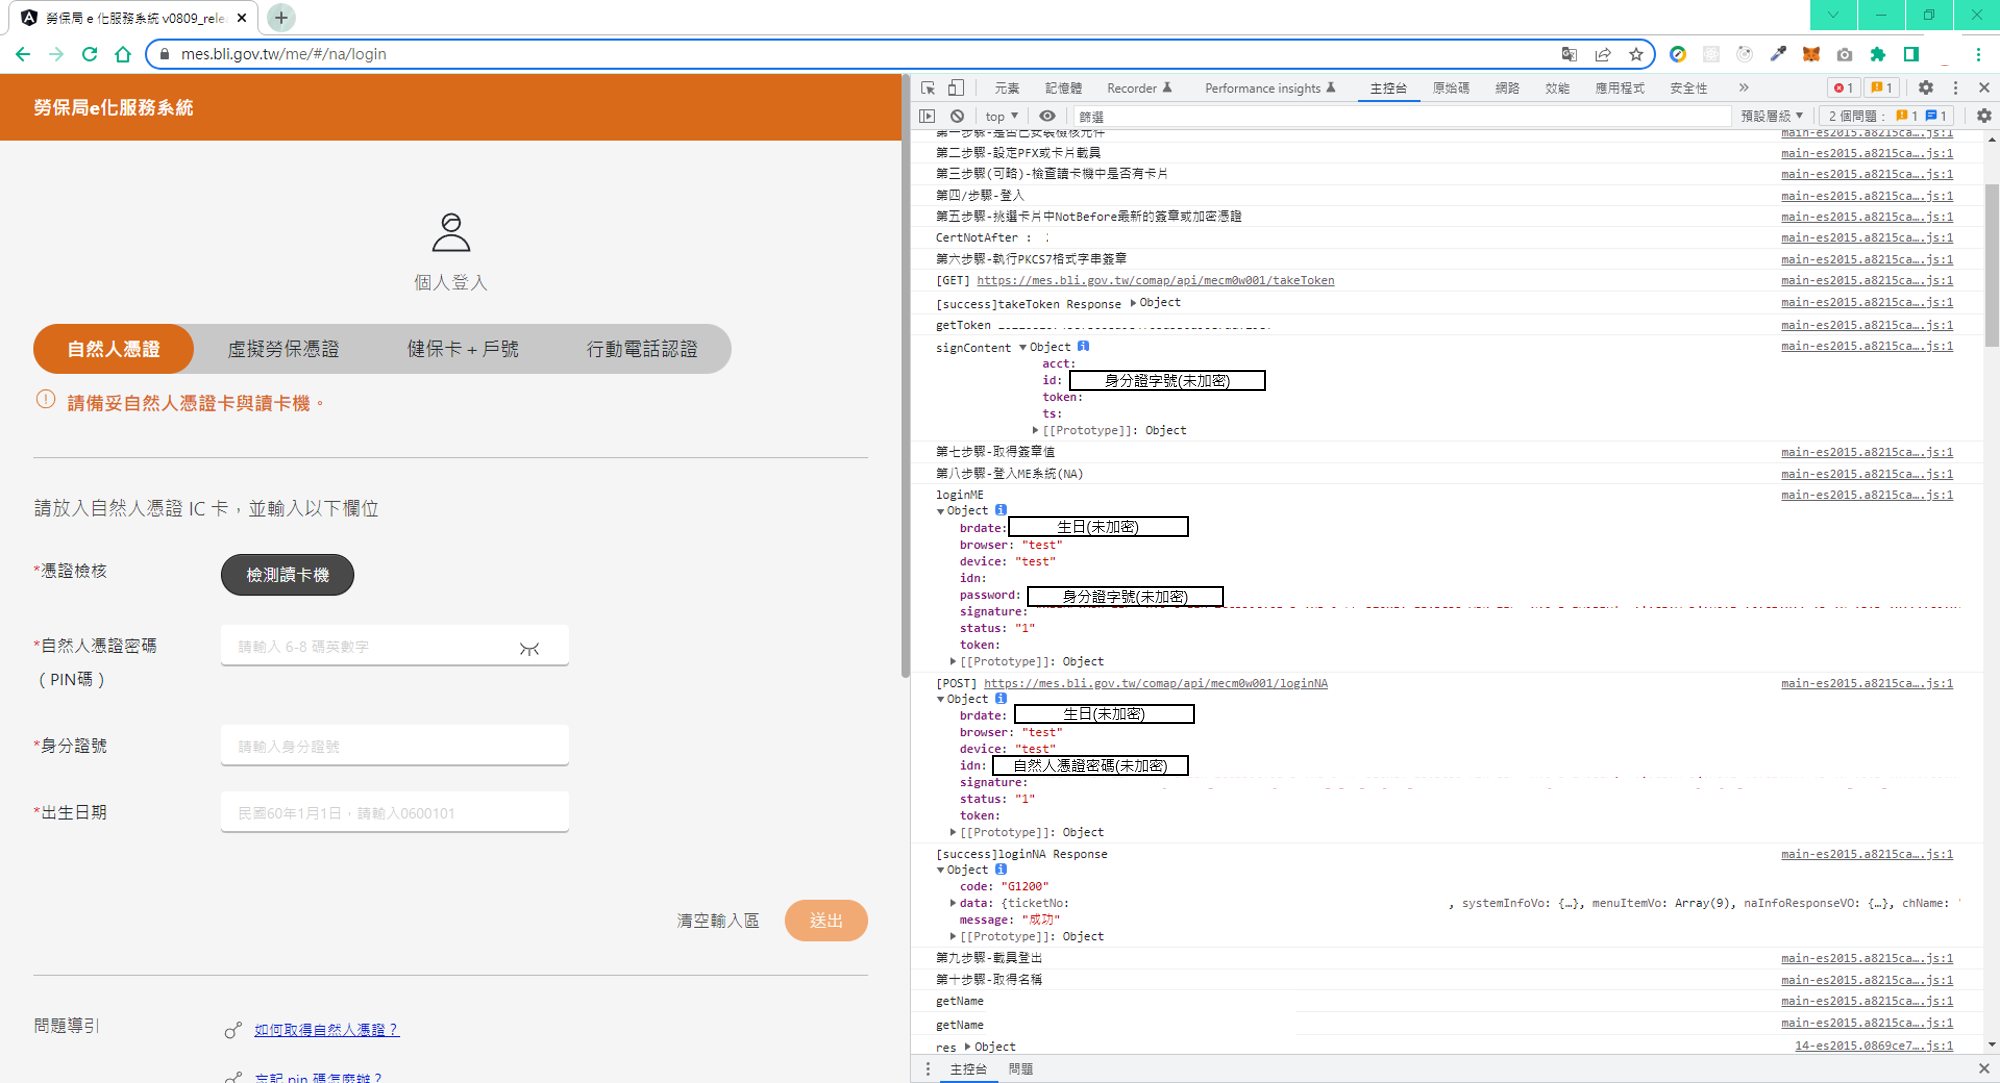Click the DevTools console vertical scrollbar

[1991, 265]
